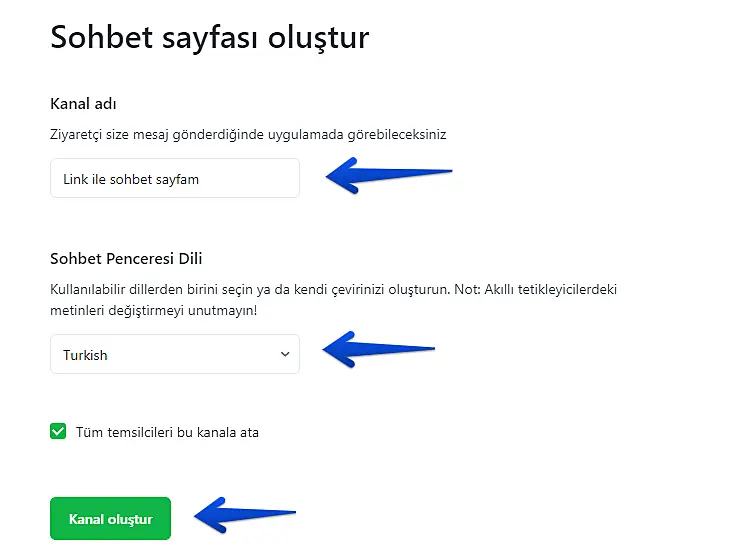Screen dimensions: 729x555
Task: Click the "Not: Akıllı tetikleyicilerdeki" note text
Action: [545, 289]
